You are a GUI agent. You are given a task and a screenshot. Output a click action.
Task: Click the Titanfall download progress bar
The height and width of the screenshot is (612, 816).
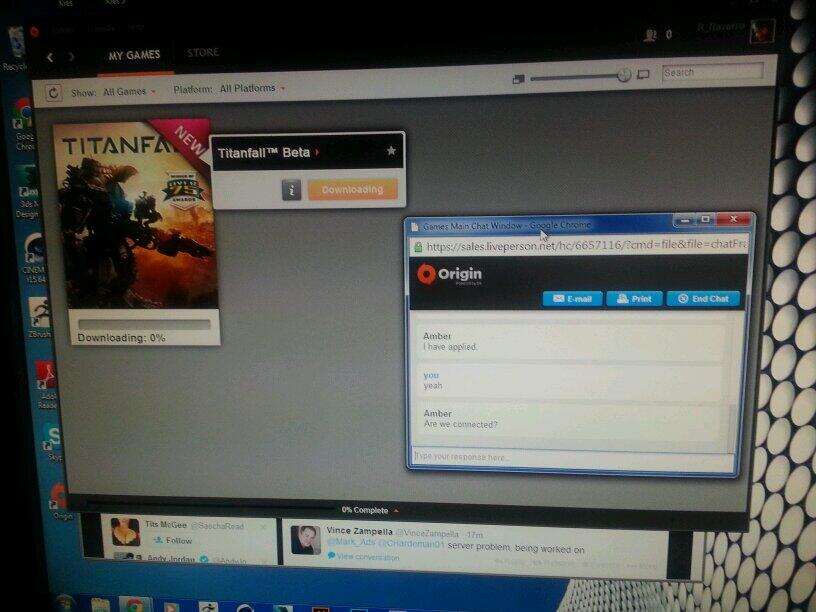tap(144, 325)
